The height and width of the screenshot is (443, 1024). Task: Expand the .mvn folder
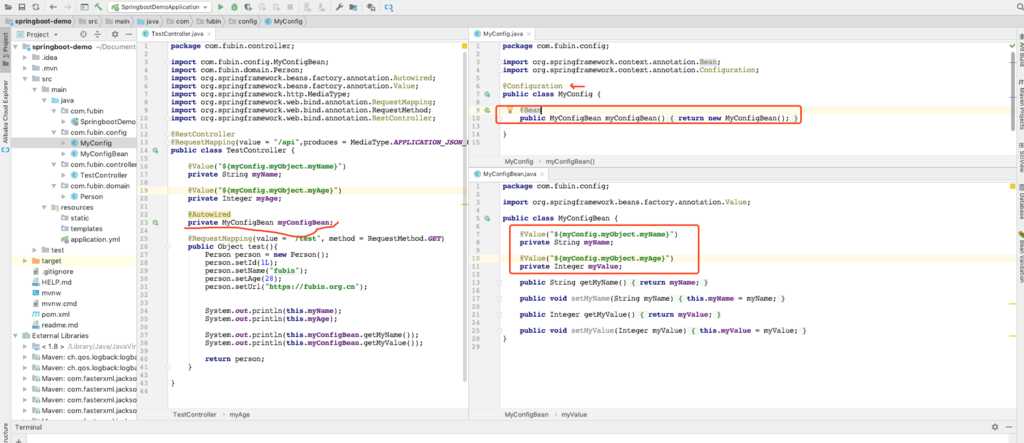pos(26,68)
